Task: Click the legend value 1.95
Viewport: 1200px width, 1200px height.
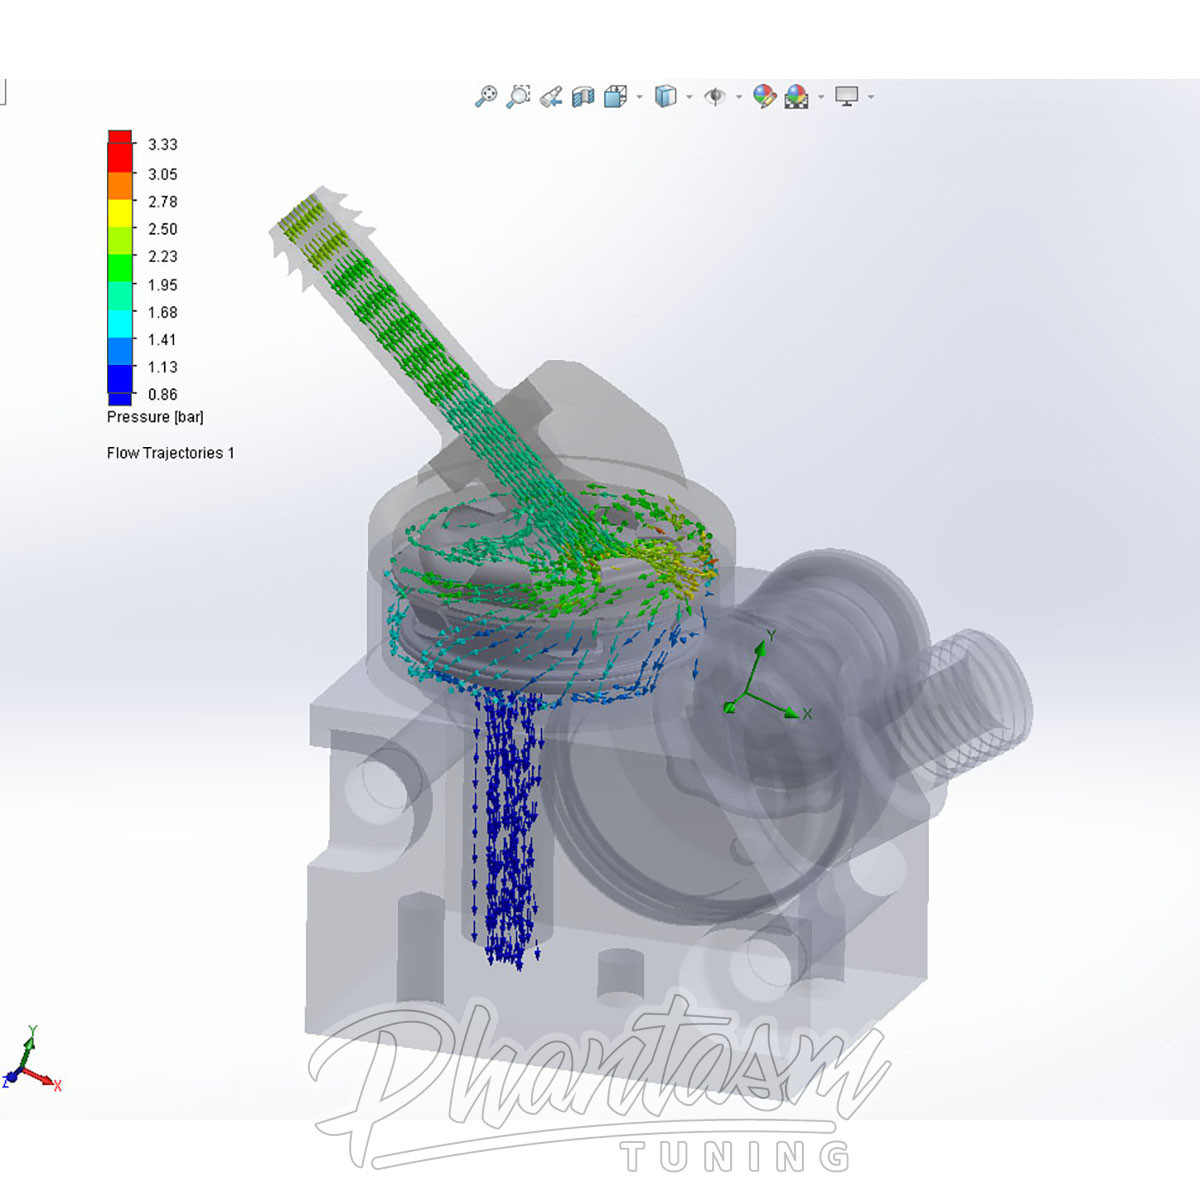Action: pyautogui.click(x=163, y=285)
